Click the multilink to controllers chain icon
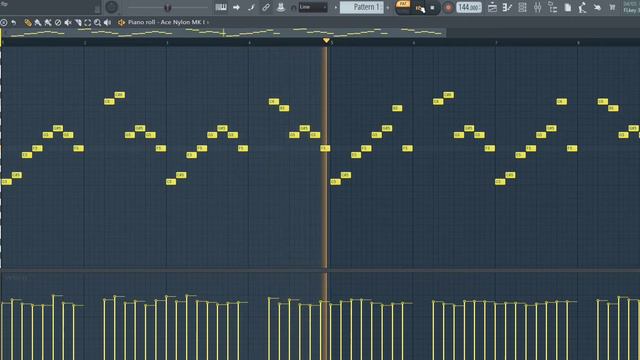The width and height of the screenshot is (640, 360). 266,7
